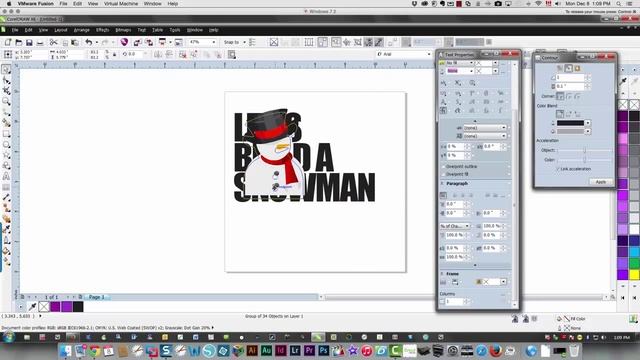Open the Effects menu

pyautogui.click(x=102, y=30)
